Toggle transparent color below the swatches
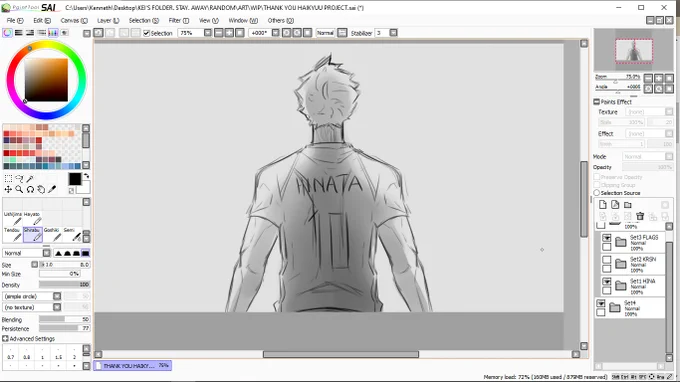This screenshot has width=680, height=382. (x=71, y=191)
